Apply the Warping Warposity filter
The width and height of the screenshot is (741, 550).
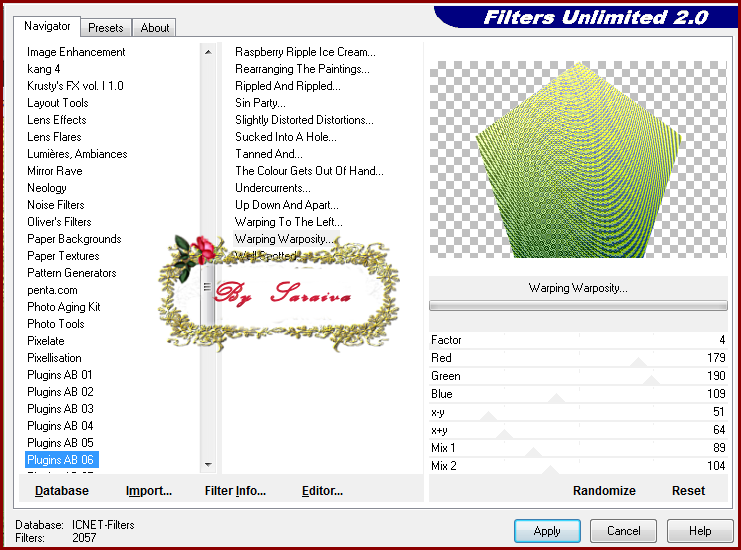(x=547, y=531)
